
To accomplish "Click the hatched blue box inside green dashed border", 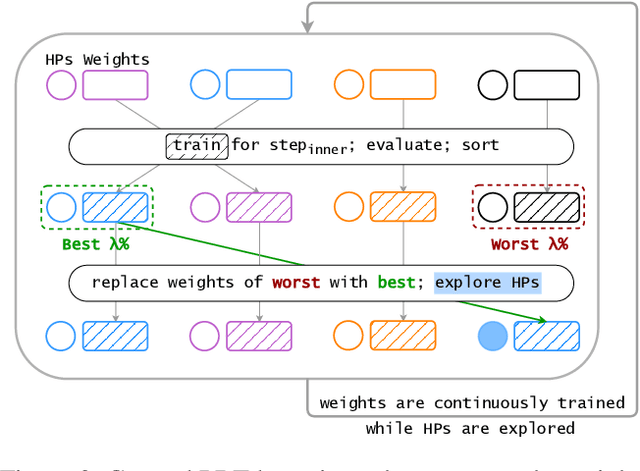I will coord(115,207).
